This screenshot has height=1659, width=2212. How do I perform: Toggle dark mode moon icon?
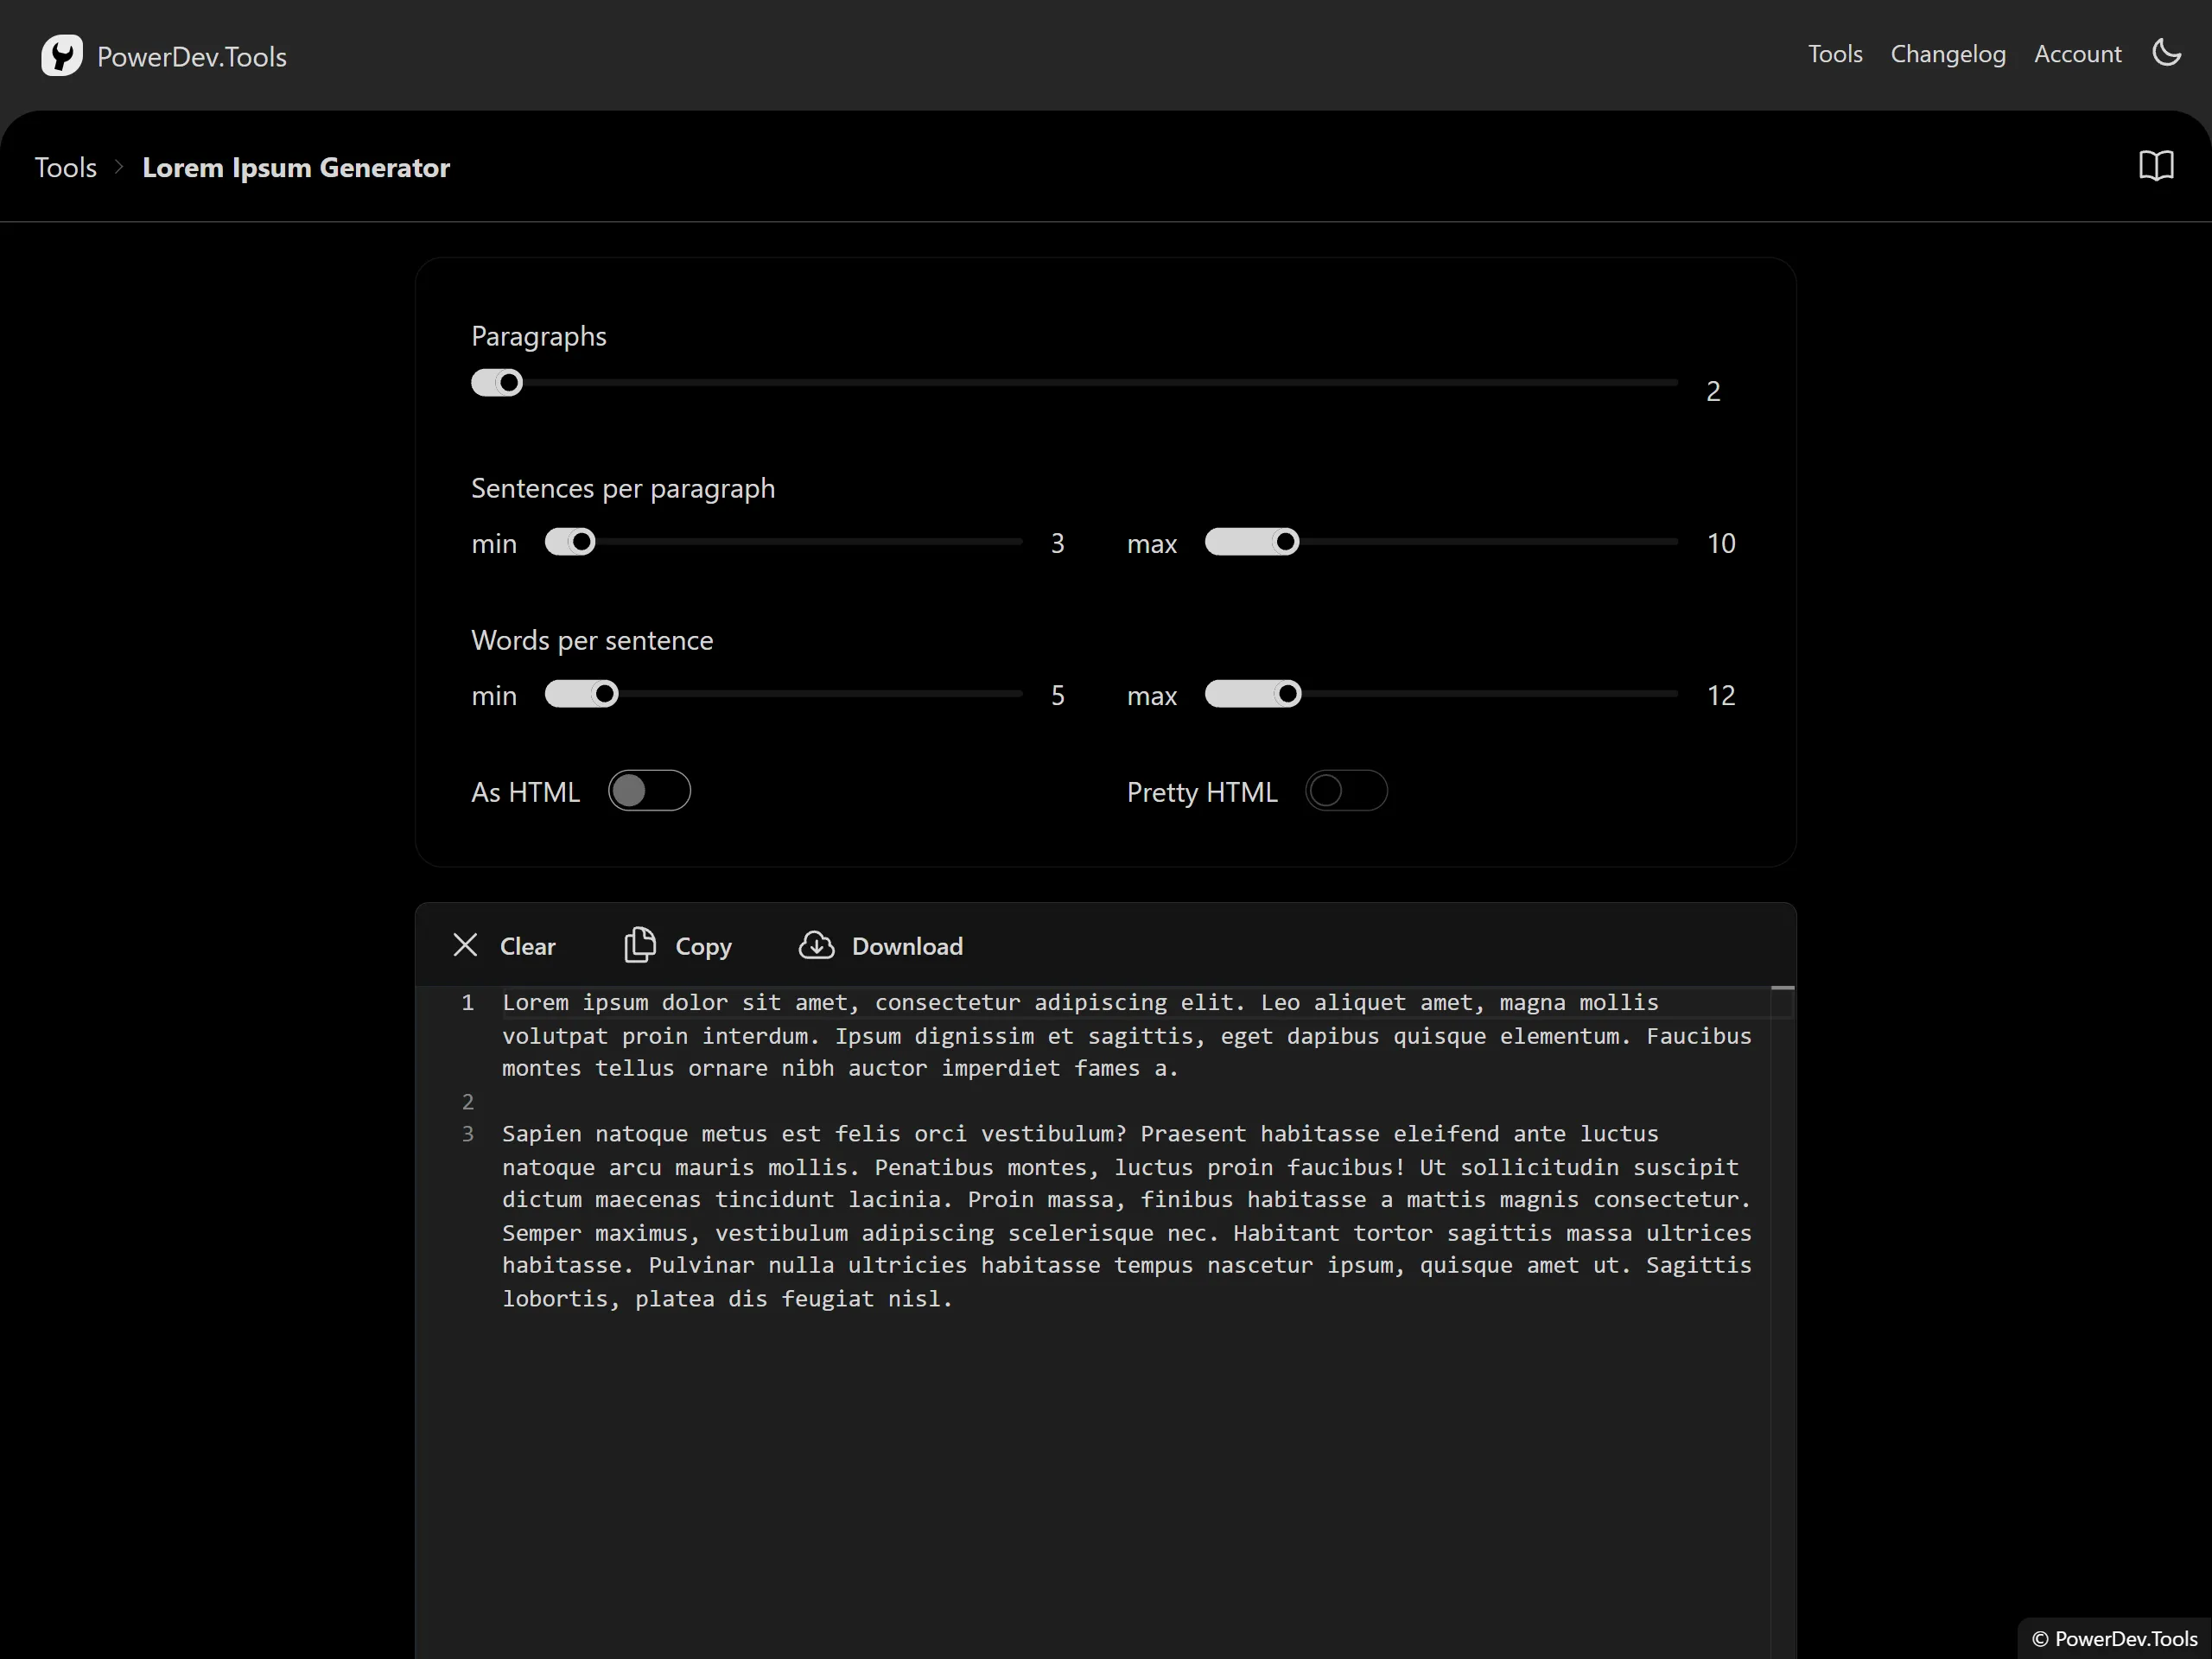pos(2166,53)
